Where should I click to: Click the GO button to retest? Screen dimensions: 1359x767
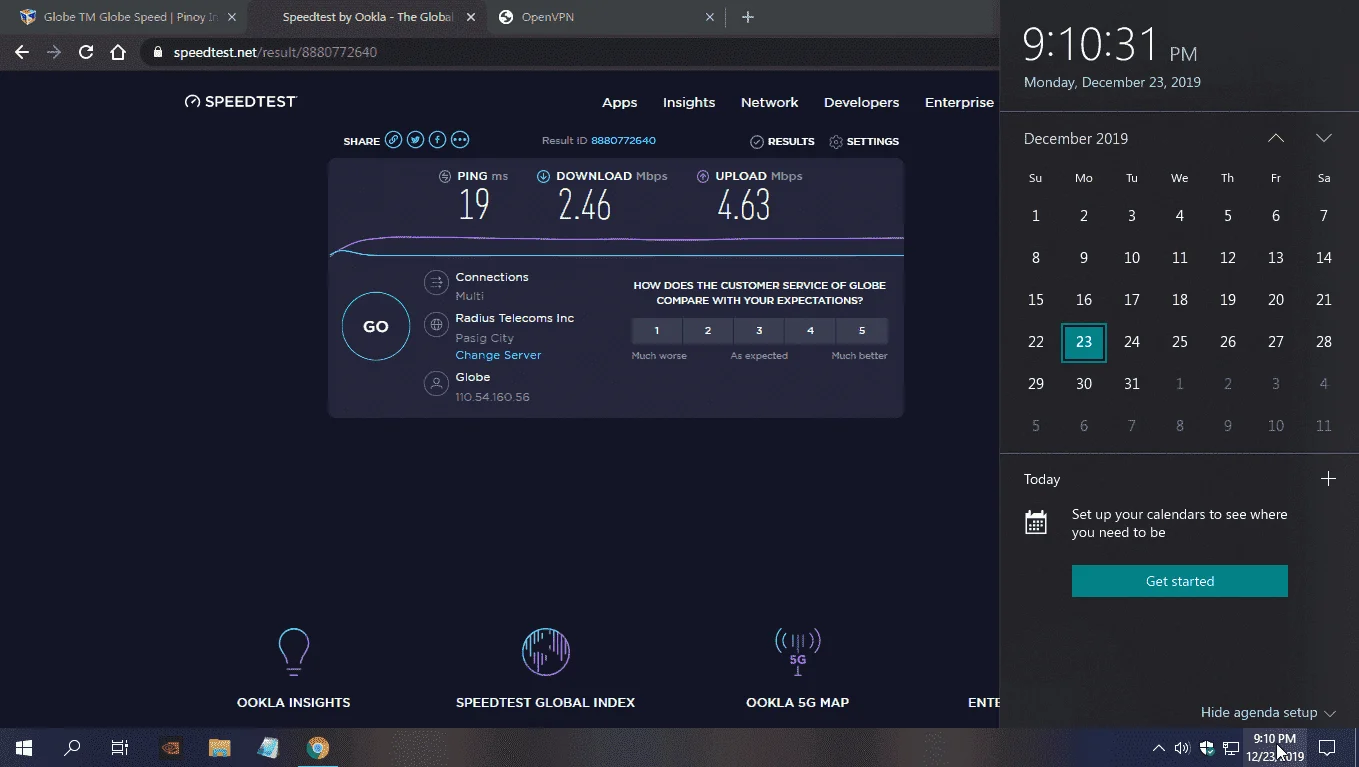376,326
